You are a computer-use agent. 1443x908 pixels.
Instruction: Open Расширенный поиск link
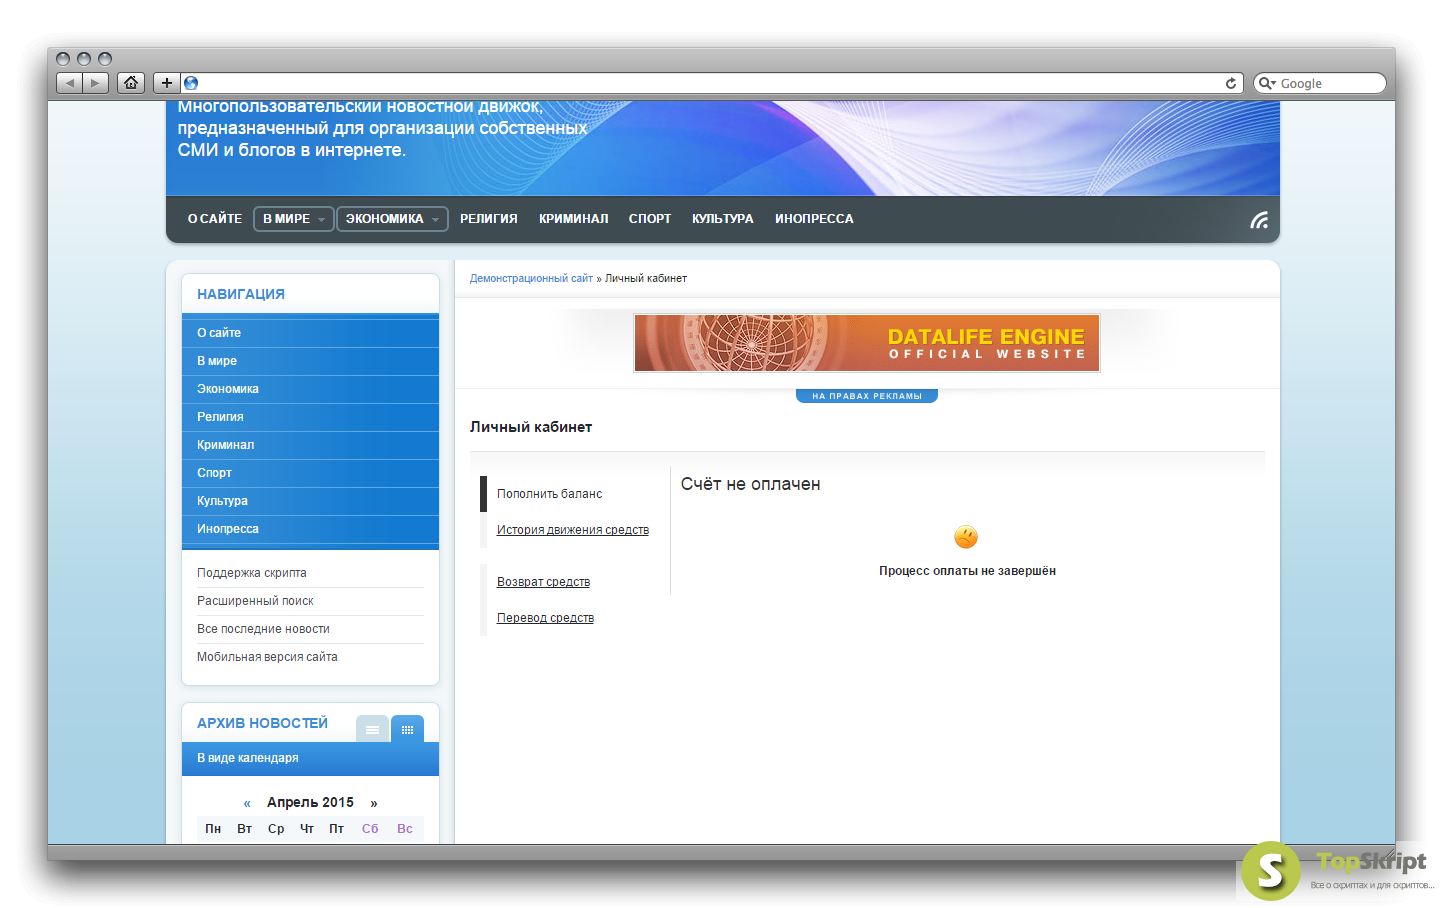coord(255,601)
